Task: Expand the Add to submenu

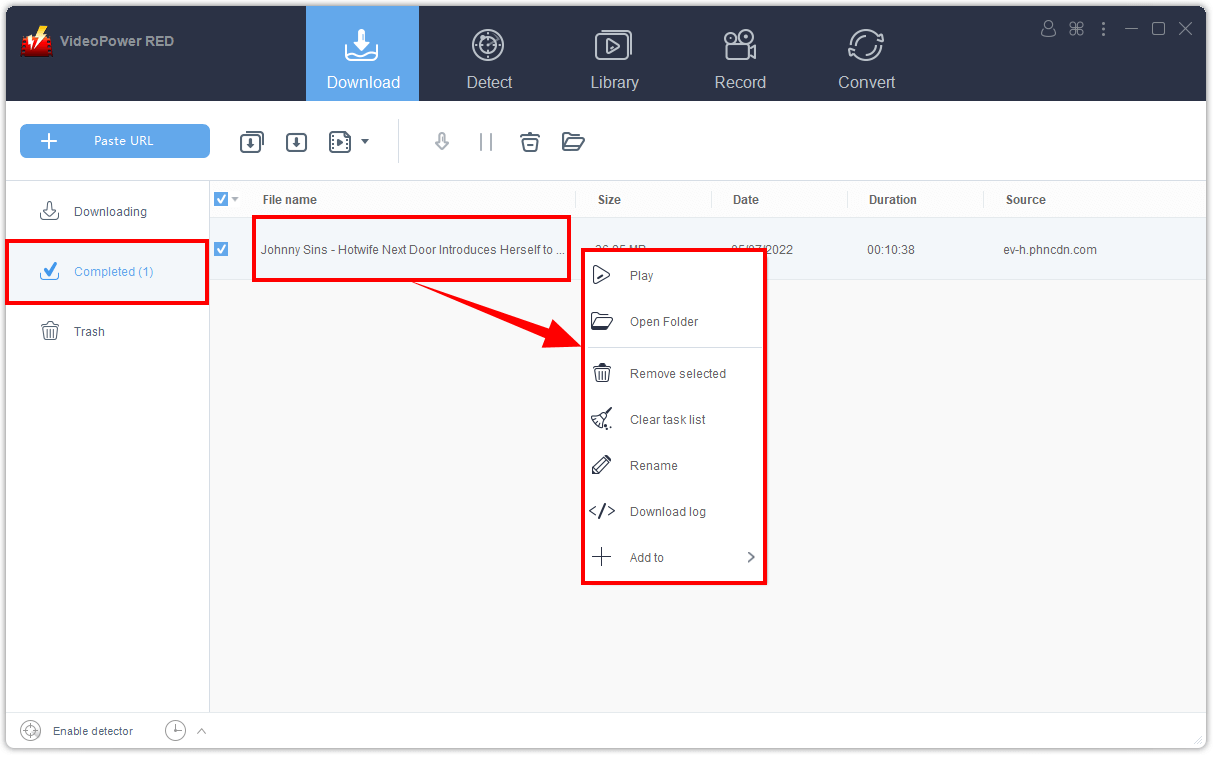Action: (x=674, y=558)
